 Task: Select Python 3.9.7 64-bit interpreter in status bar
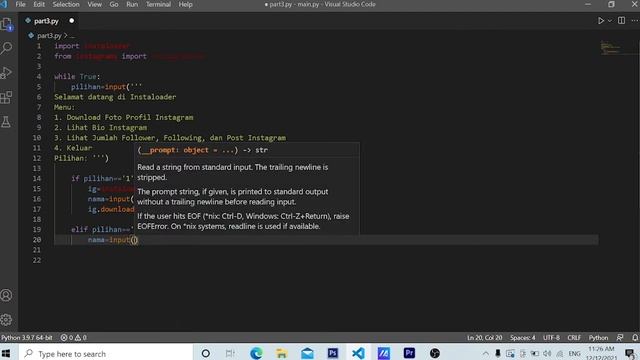click(x=27, y=338)
